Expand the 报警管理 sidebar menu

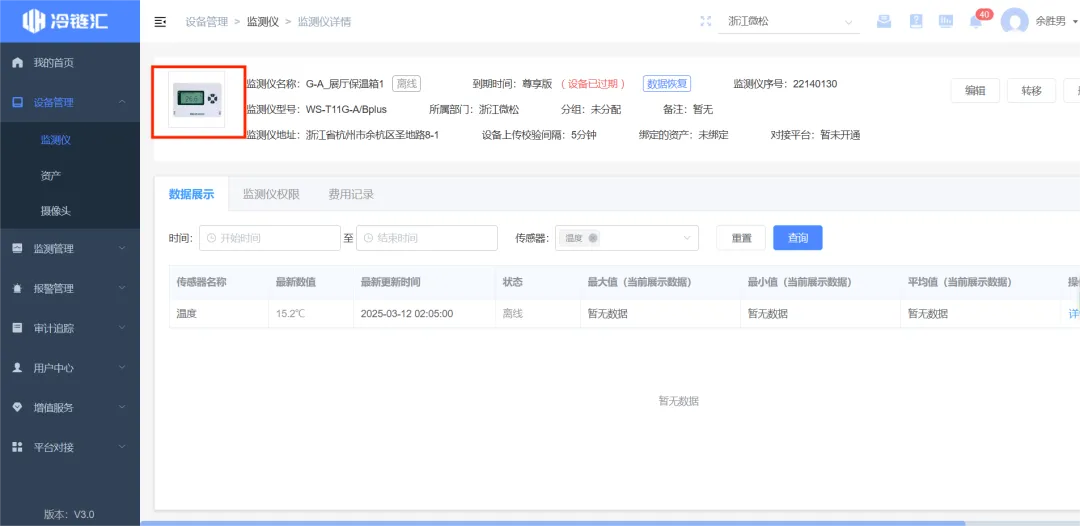pyautogui.click(x=70, y=288)
